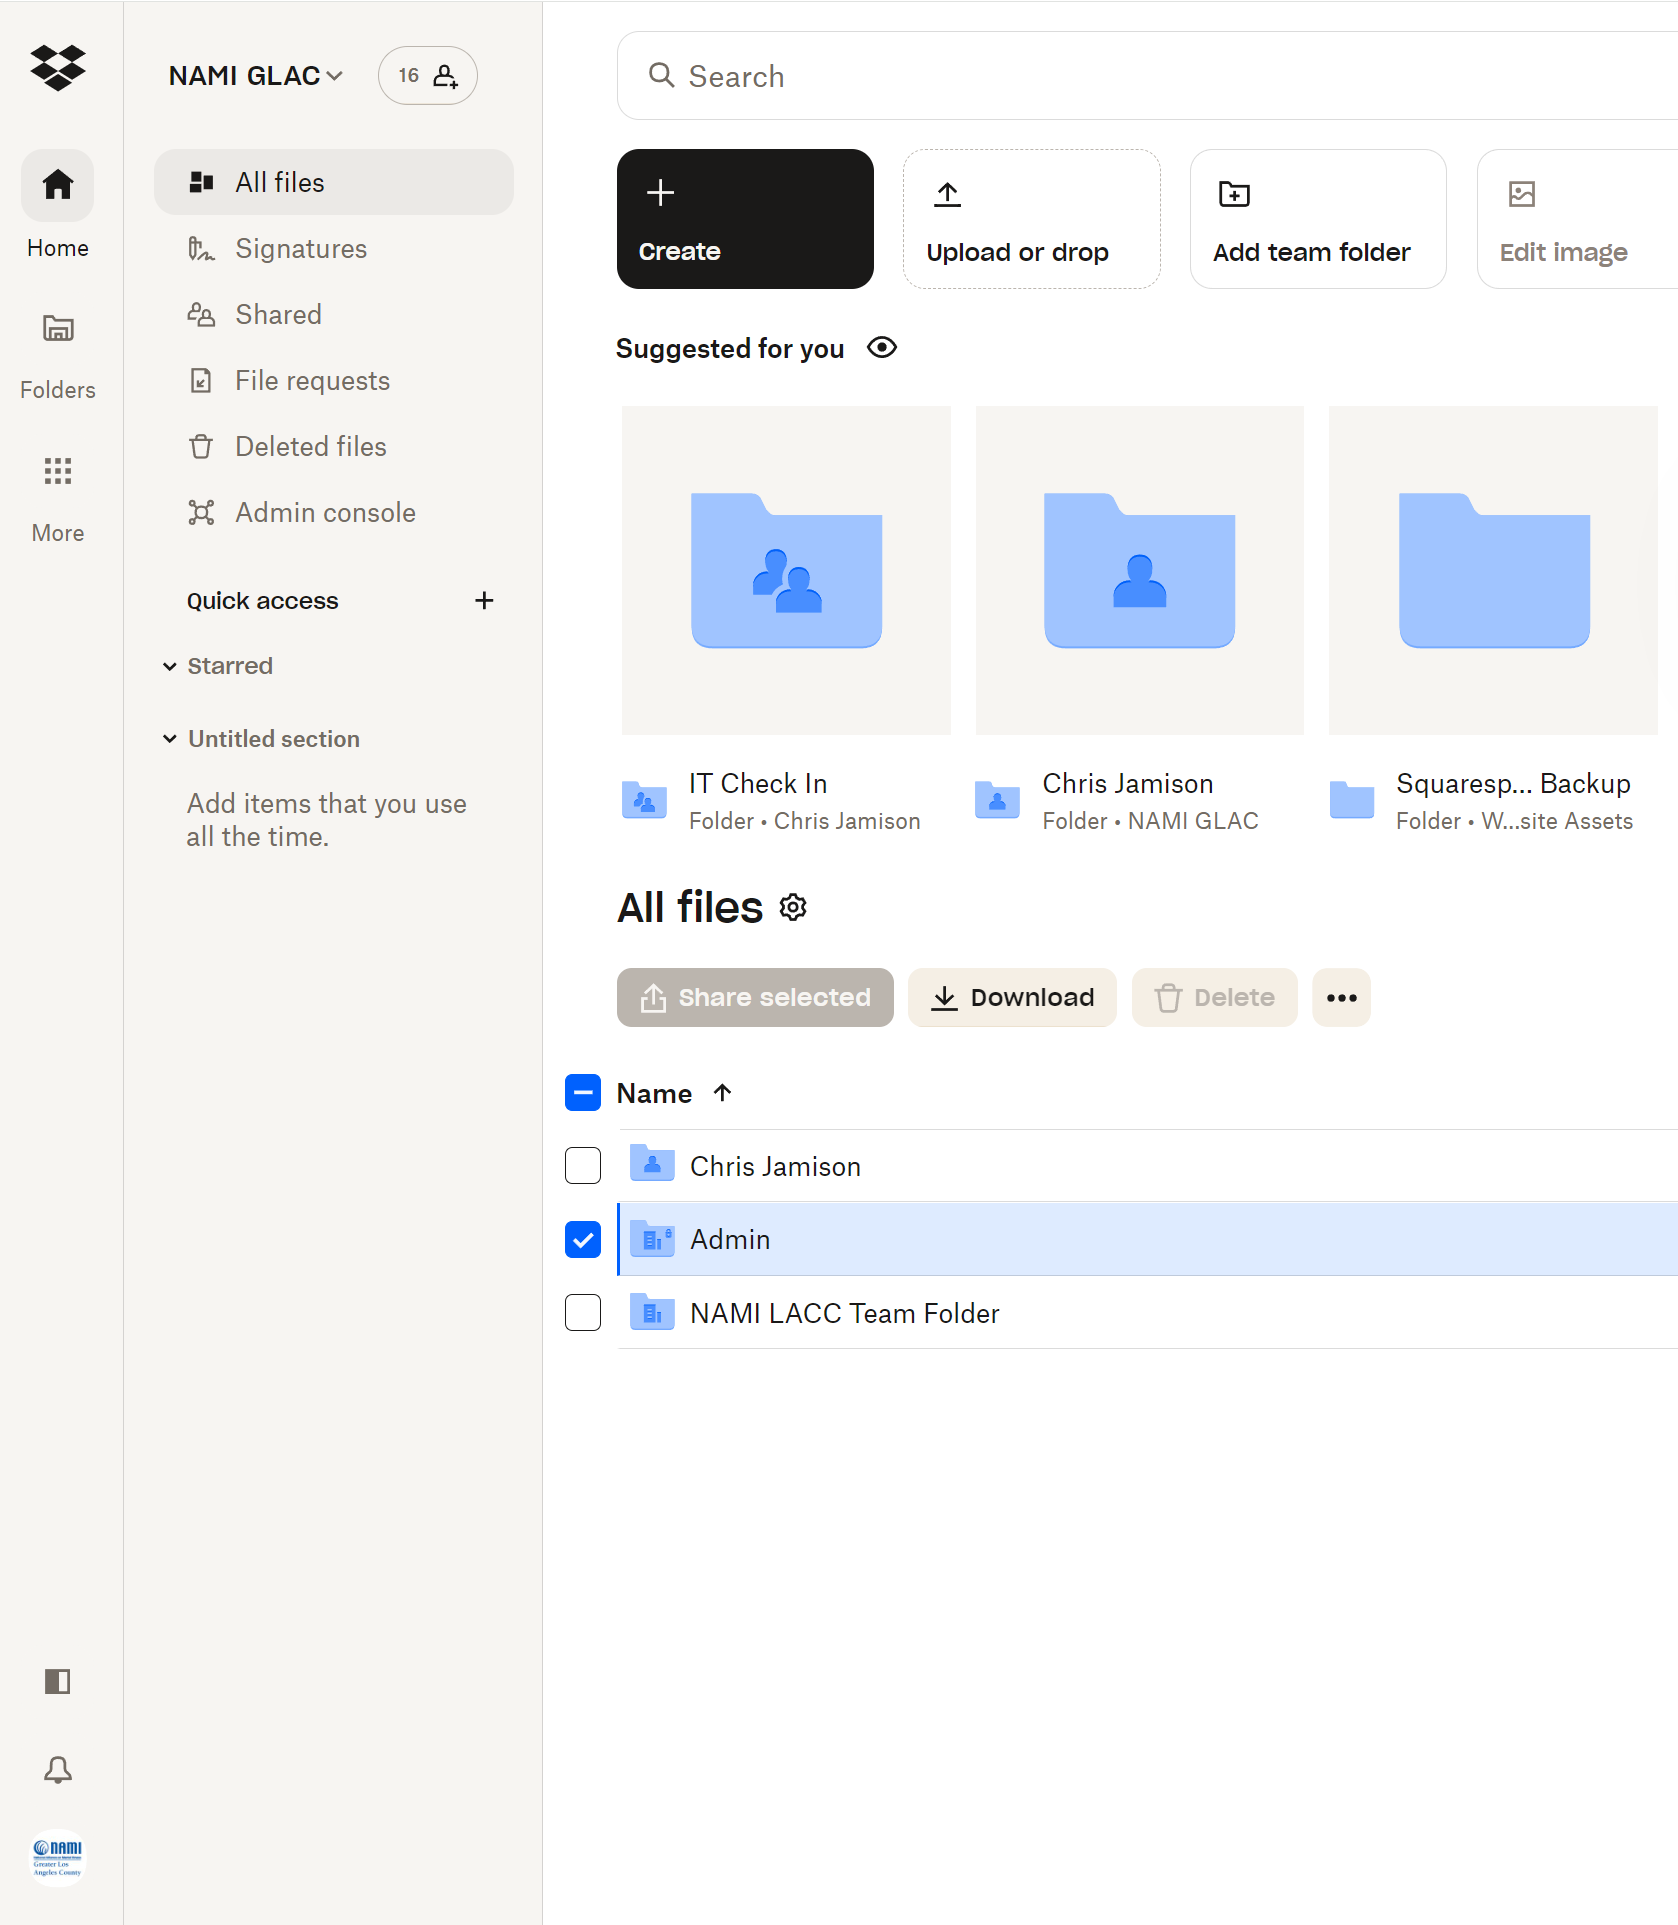
Task: Check the Chris Jamison folder checkbox
Action: [x=583, y=1166]
